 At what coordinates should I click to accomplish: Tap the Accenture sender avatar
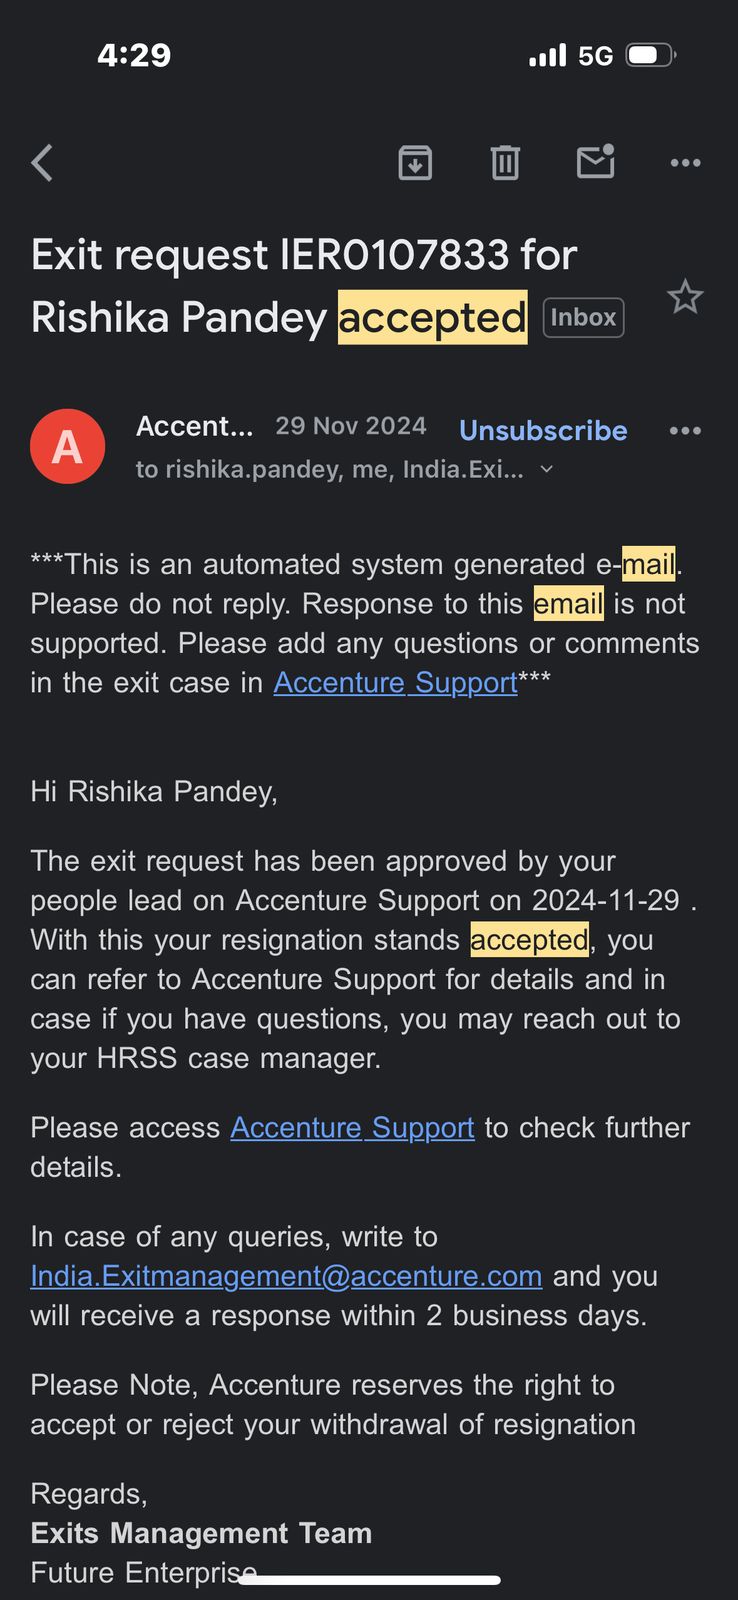pyautogui.click(x=68, y=446)
